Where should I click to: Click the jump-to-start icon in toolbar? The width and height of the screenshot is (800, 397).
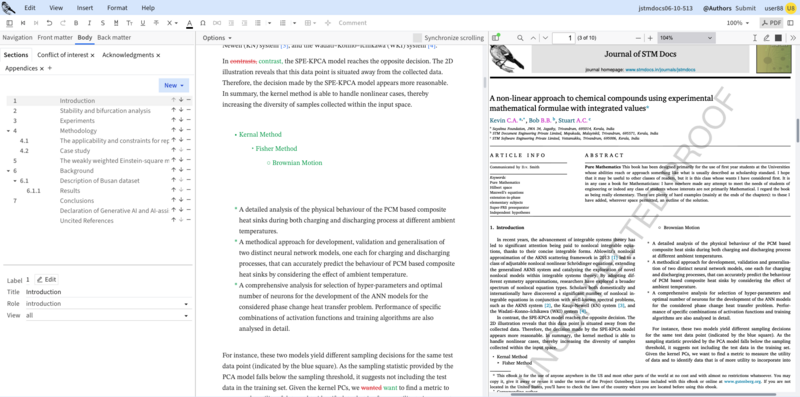pyautogui.click(x=23, y=23)
